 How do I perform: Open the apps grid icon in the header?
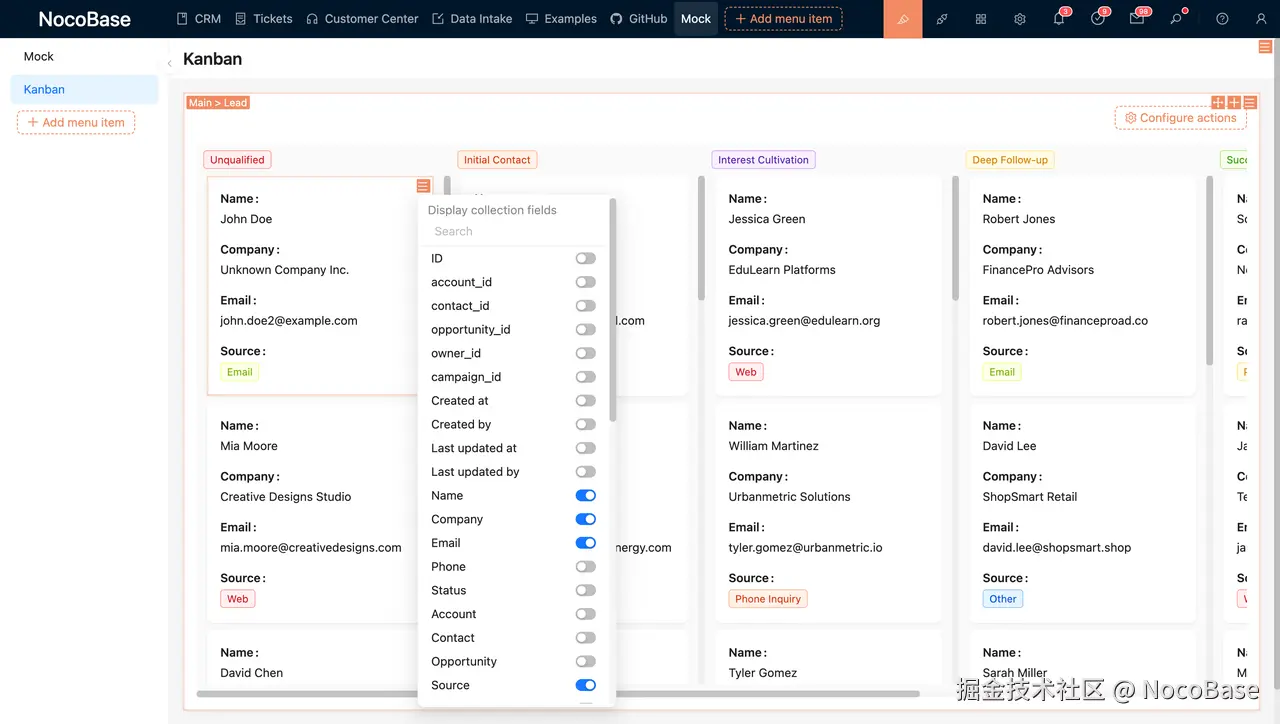[x=980, y=19]
